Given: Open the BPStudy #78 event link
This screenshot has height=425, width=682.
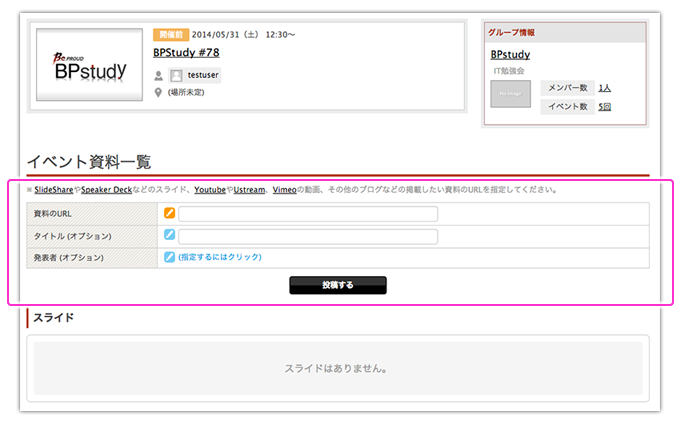Looking at the screenshot, I should pyautogui.click(x=186, y=53).
